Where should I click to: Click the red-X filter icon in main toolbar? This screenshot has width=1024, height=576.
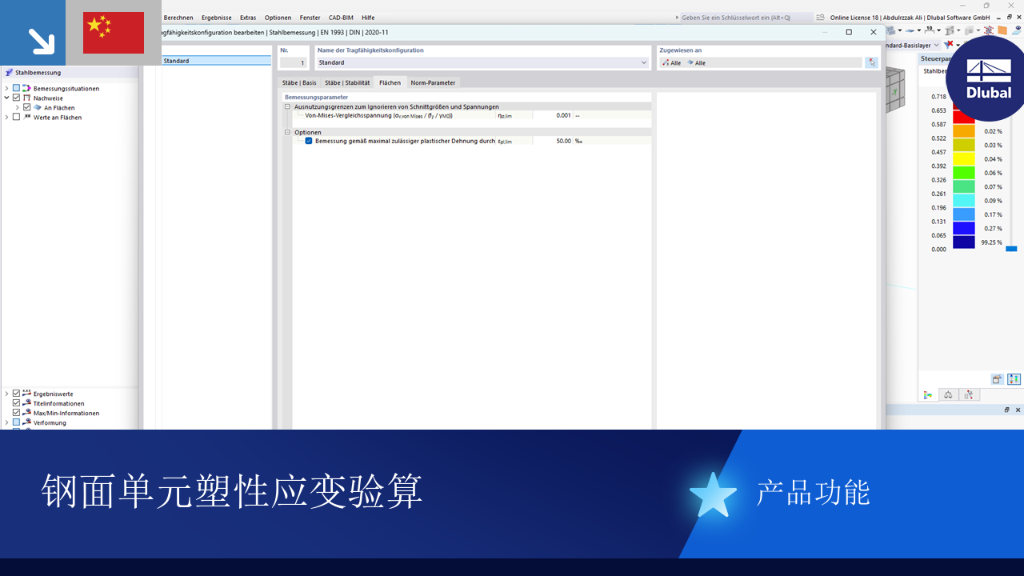click(949, 45)
